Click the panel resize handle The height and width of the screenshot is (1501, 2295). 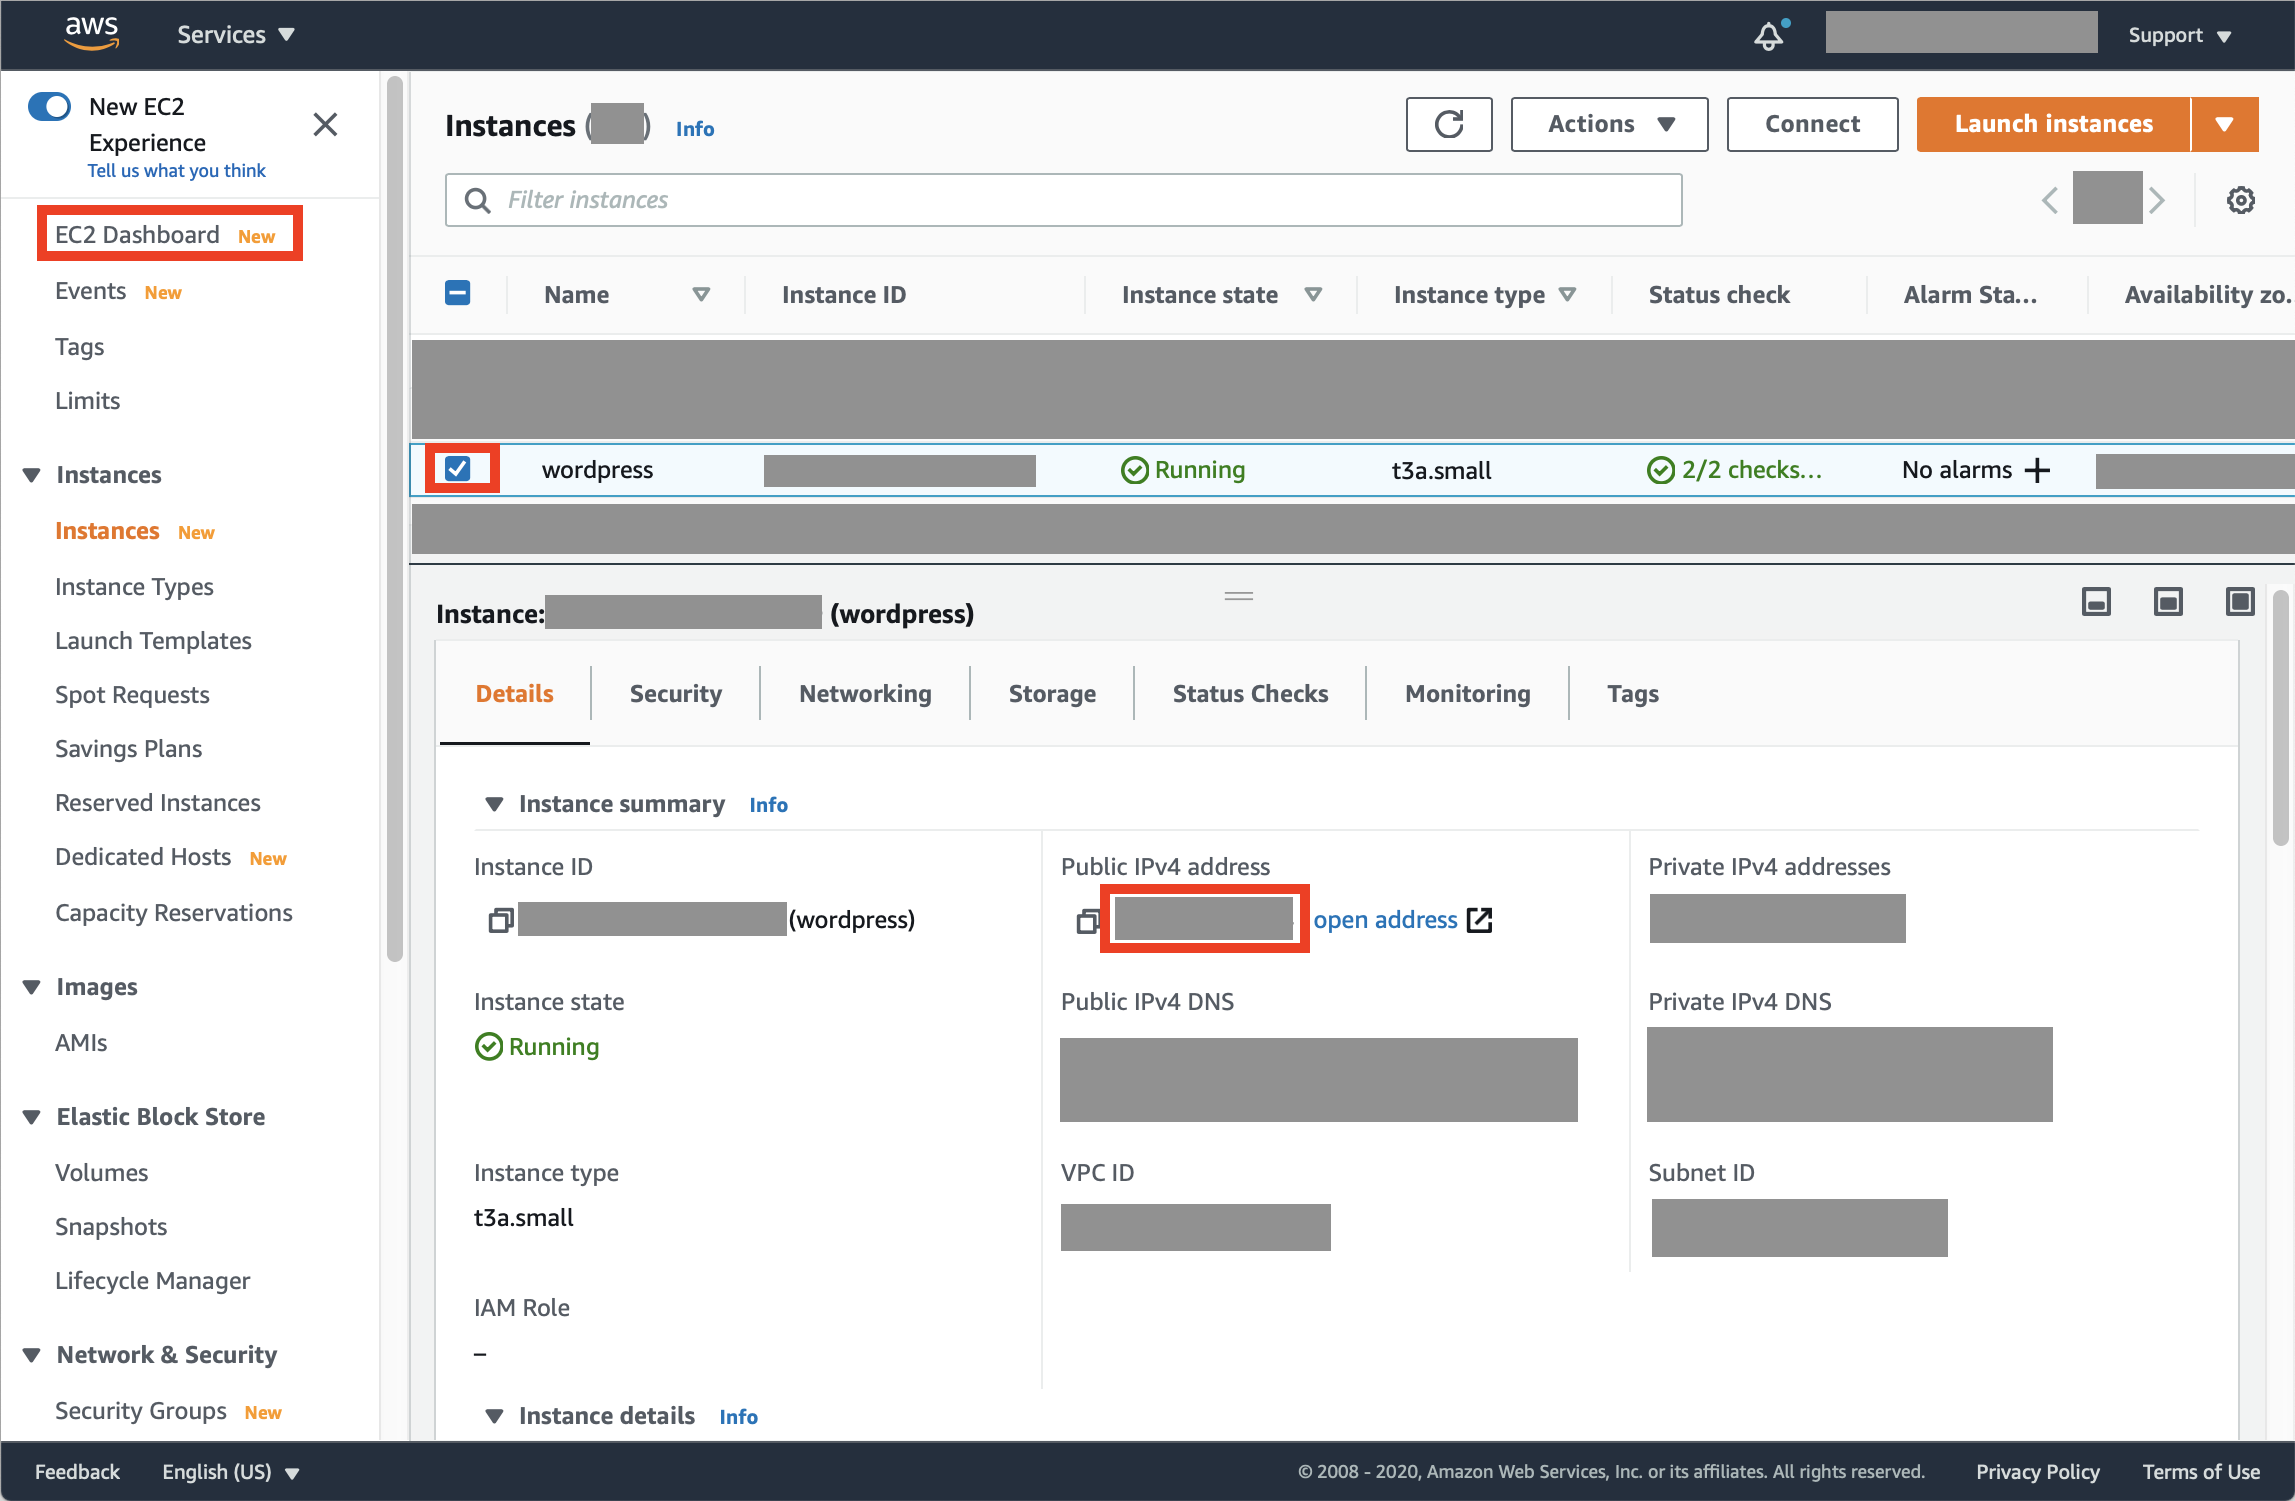click(1239, 596)
